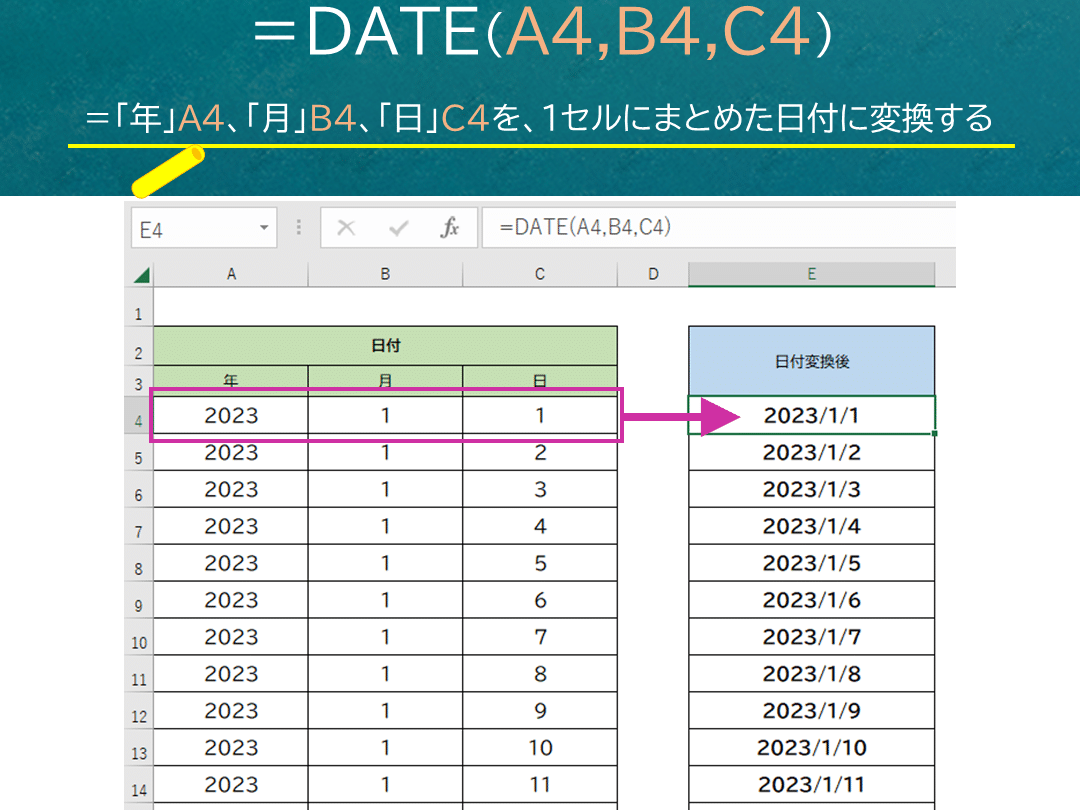Select the 年 column label cell
1080x810 pixels.
[x=230, y=379]
